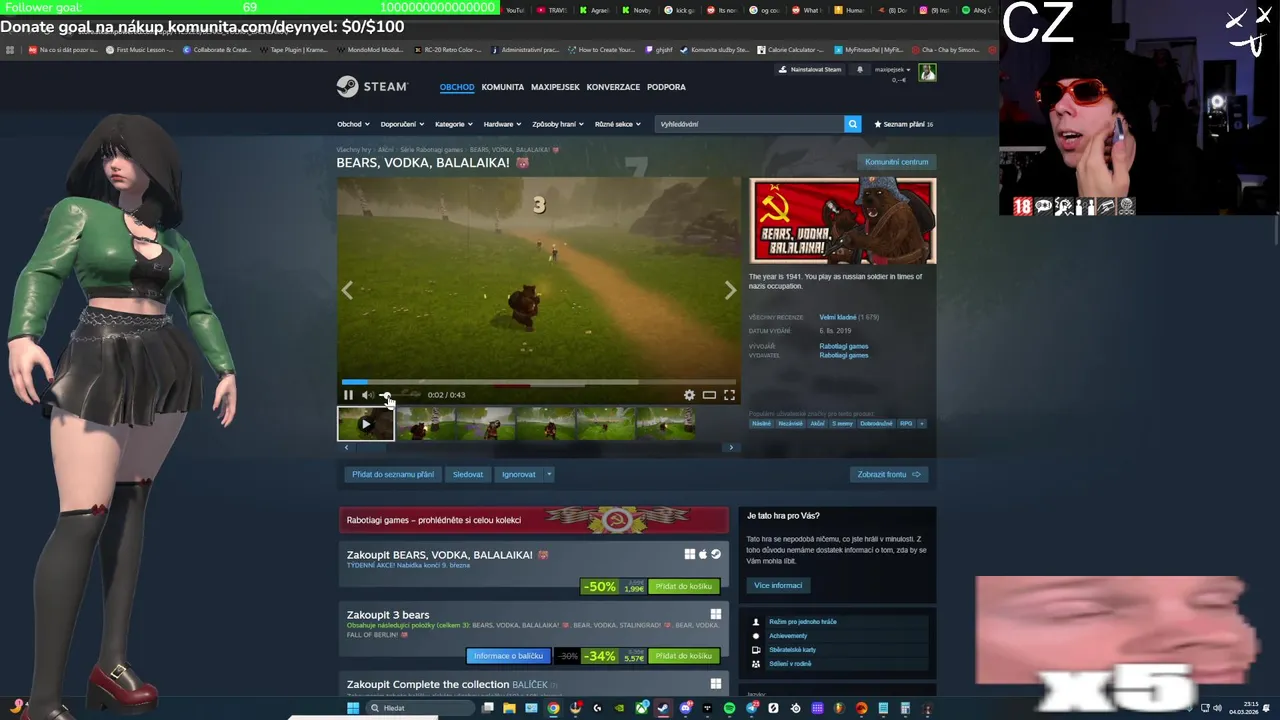Open Rabotiagi games collection banner
The width and height of the screenshot is (1280, 720).
point(533,520)
